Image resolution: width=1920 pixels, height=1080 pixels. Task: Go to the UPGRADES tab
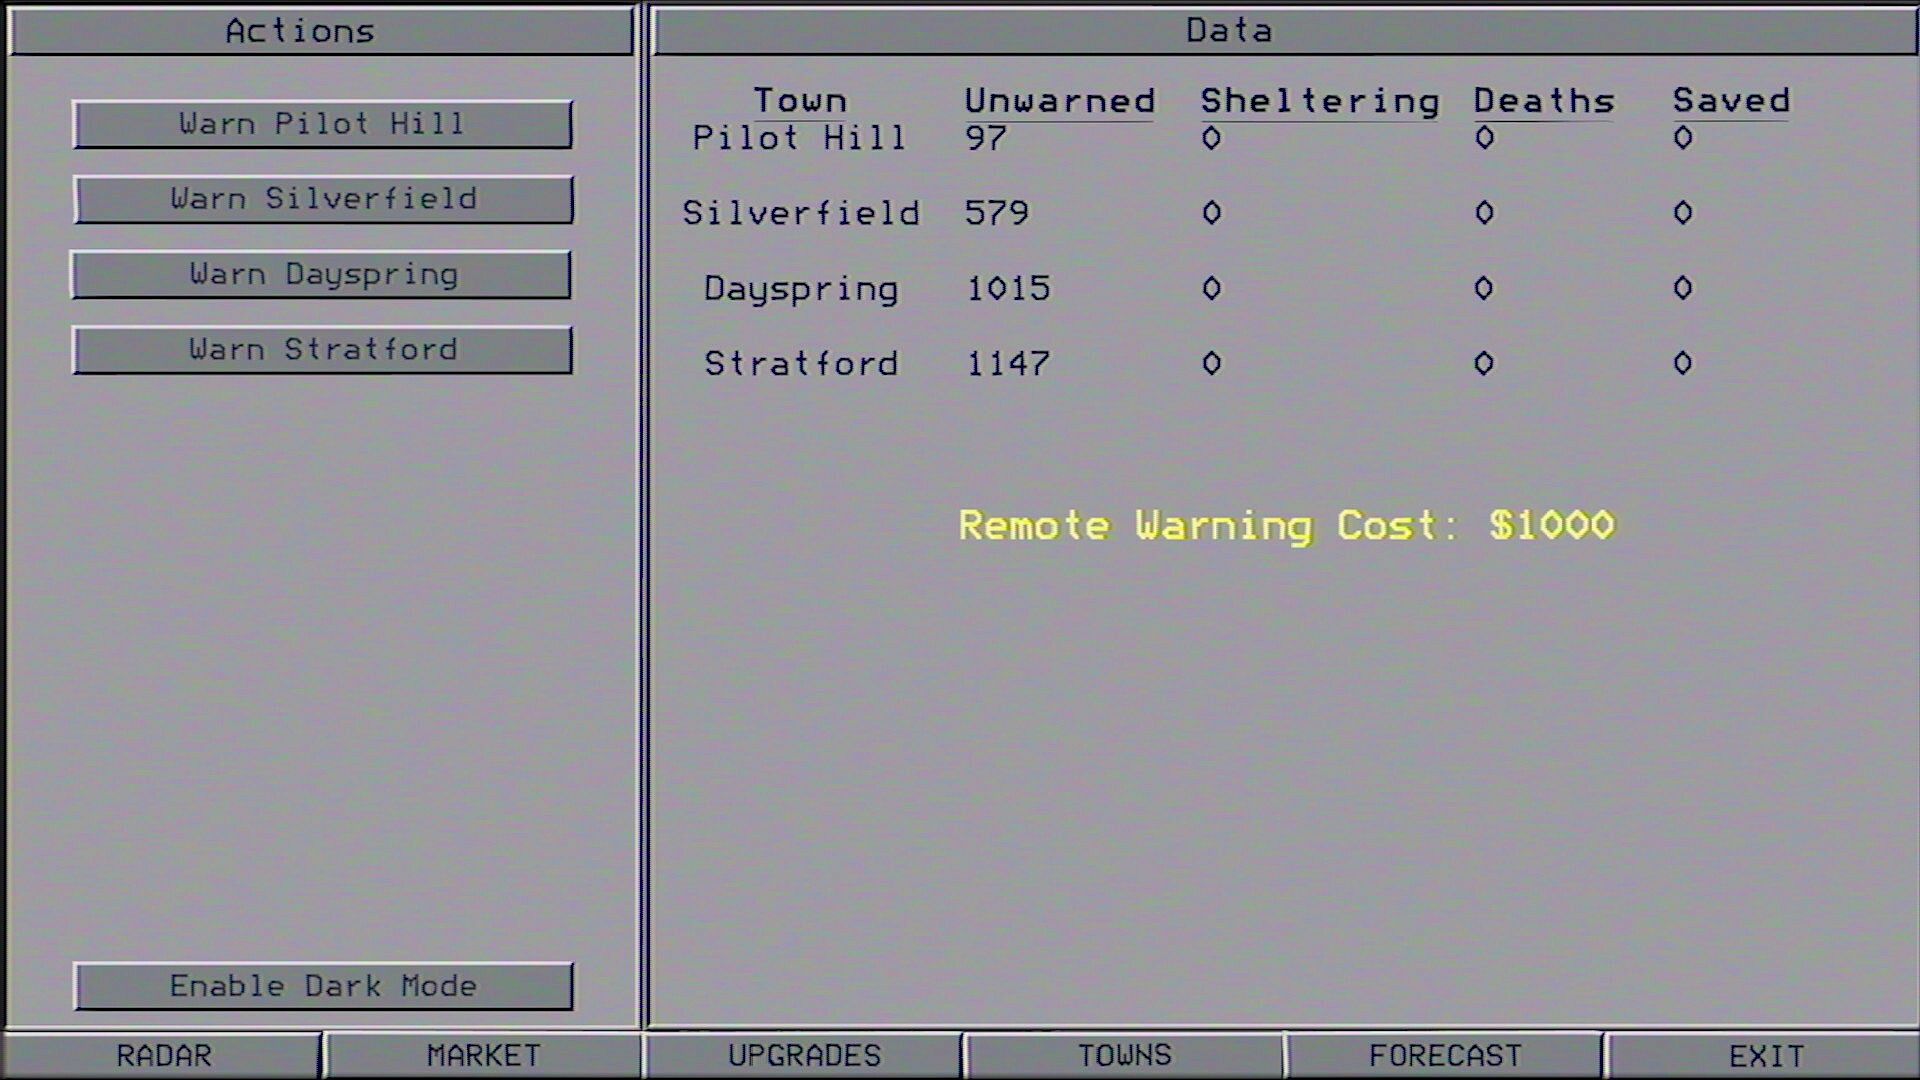(x=804, y=1056)
